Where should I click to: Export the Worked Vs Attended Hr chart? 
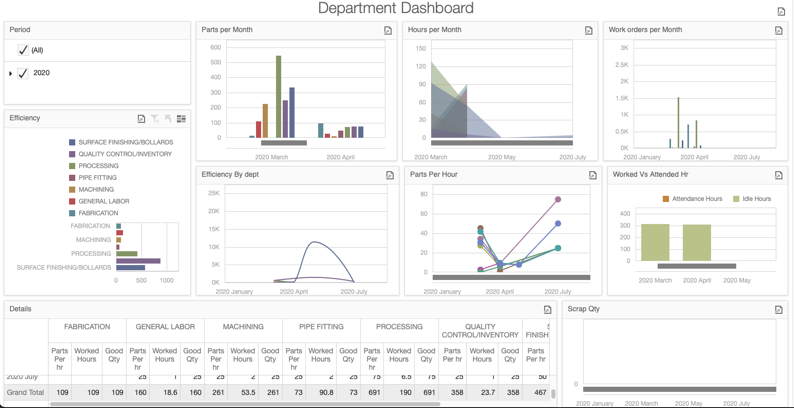[x=779, y=175]
